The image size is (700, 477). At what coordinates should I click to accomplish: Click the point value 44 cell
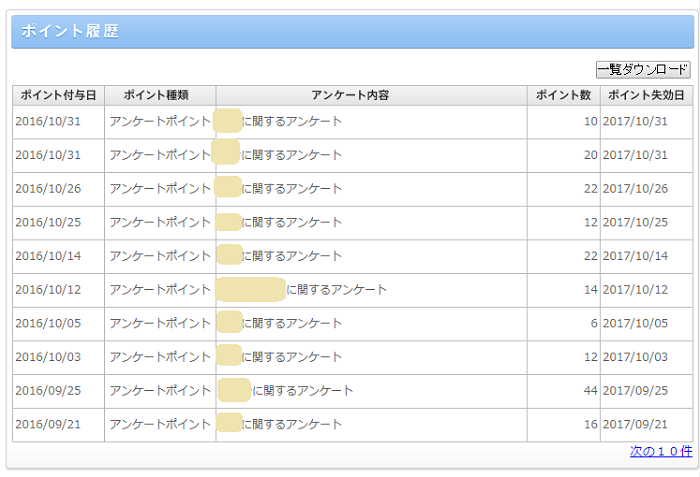[589, 390]
